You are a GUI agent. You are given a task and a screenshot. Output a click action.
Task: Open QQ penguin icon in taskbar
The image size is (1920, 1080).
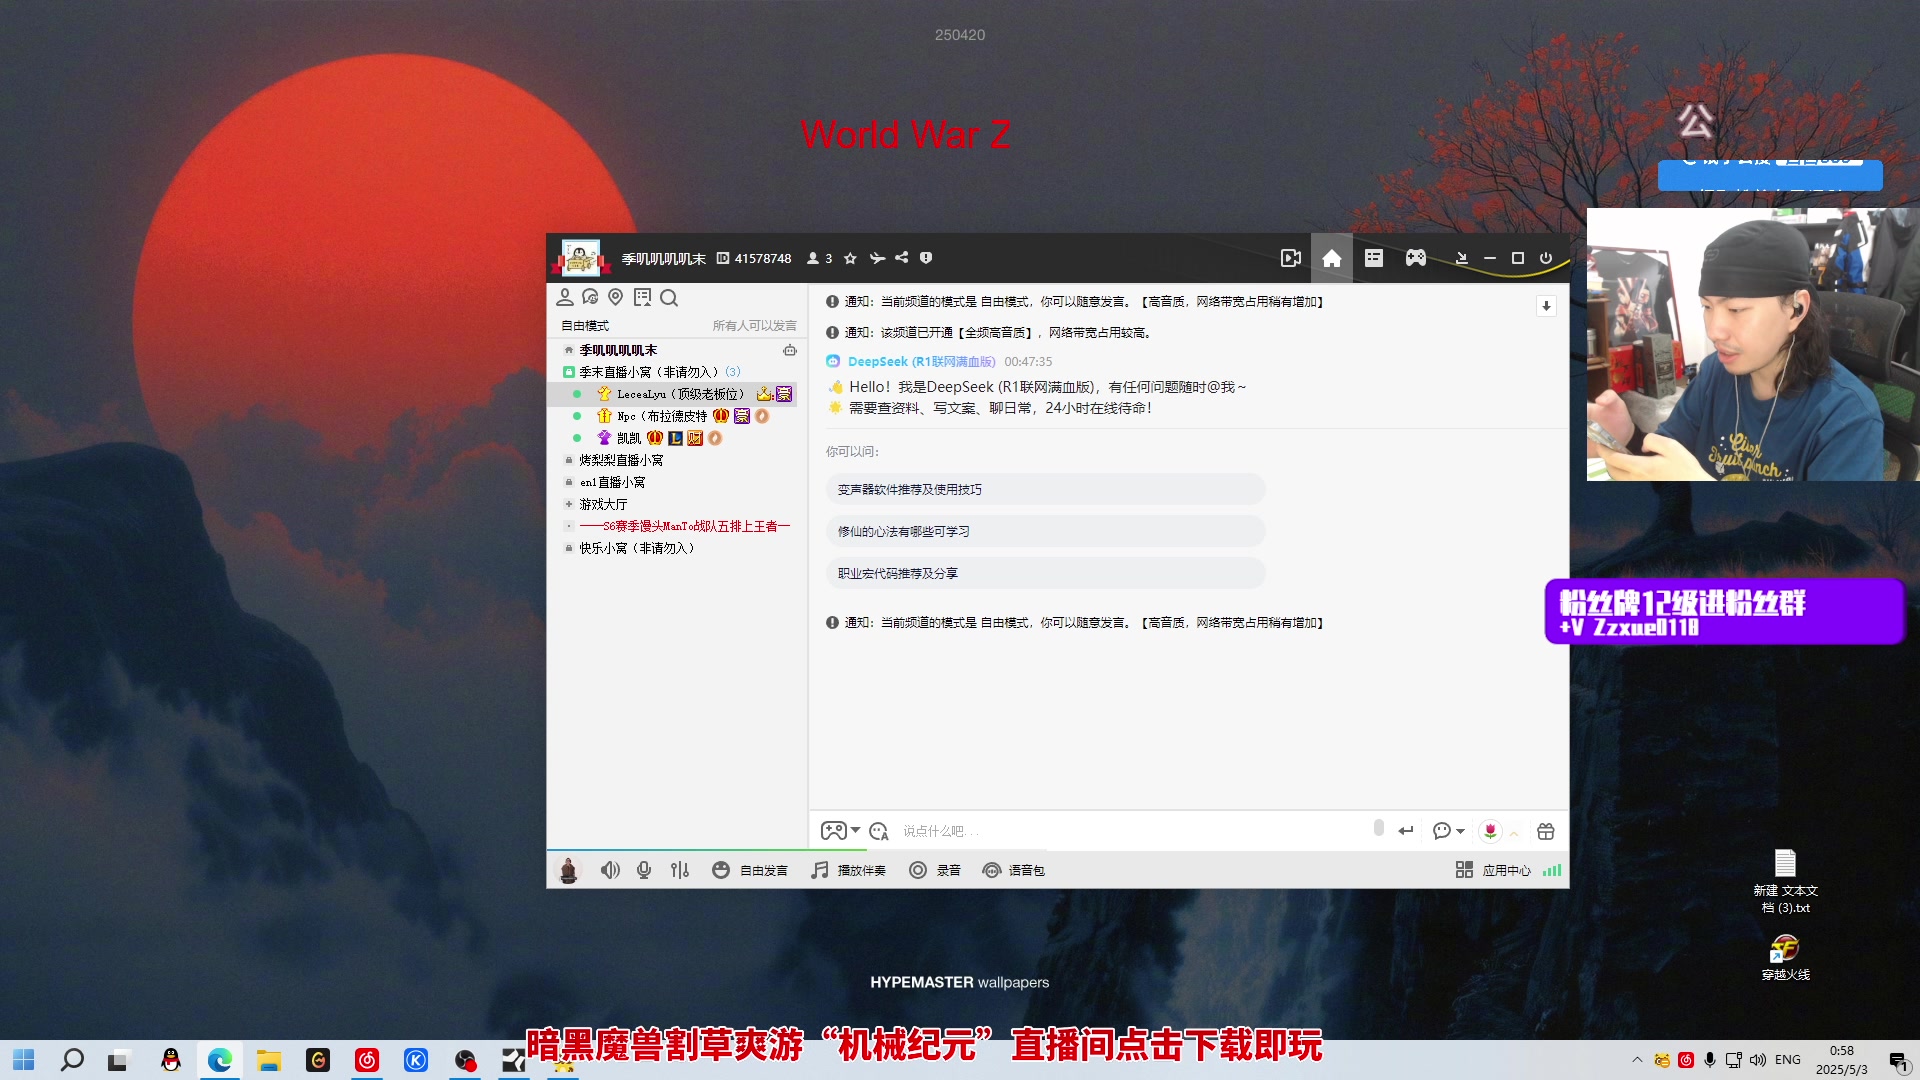171,1060
